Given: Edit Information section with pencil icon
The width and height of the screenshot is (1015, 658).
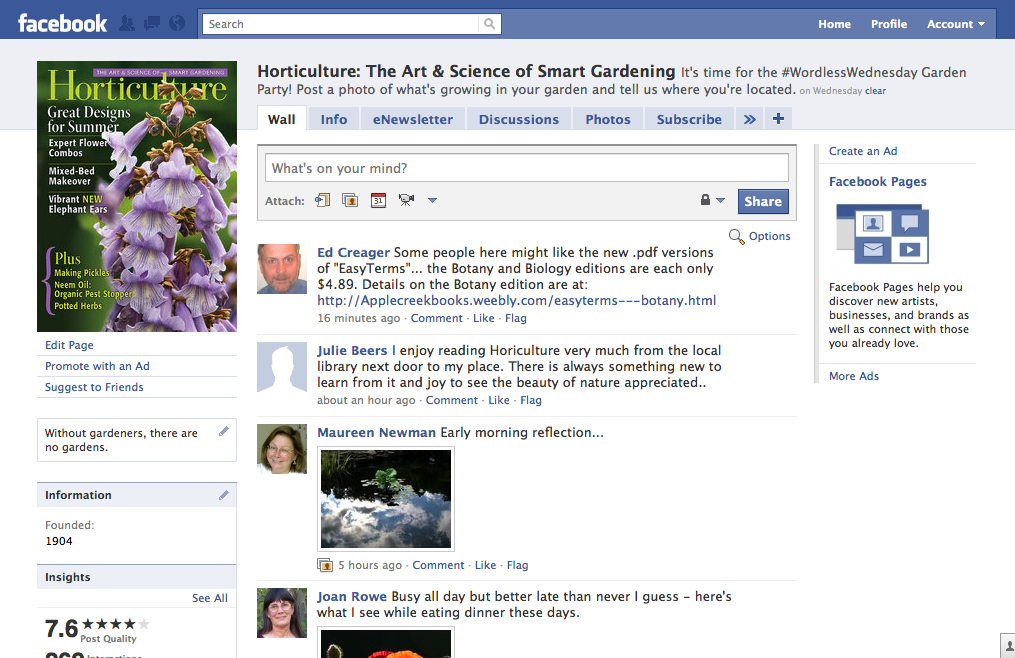Looking at the screenshot, I should (224, 495).
